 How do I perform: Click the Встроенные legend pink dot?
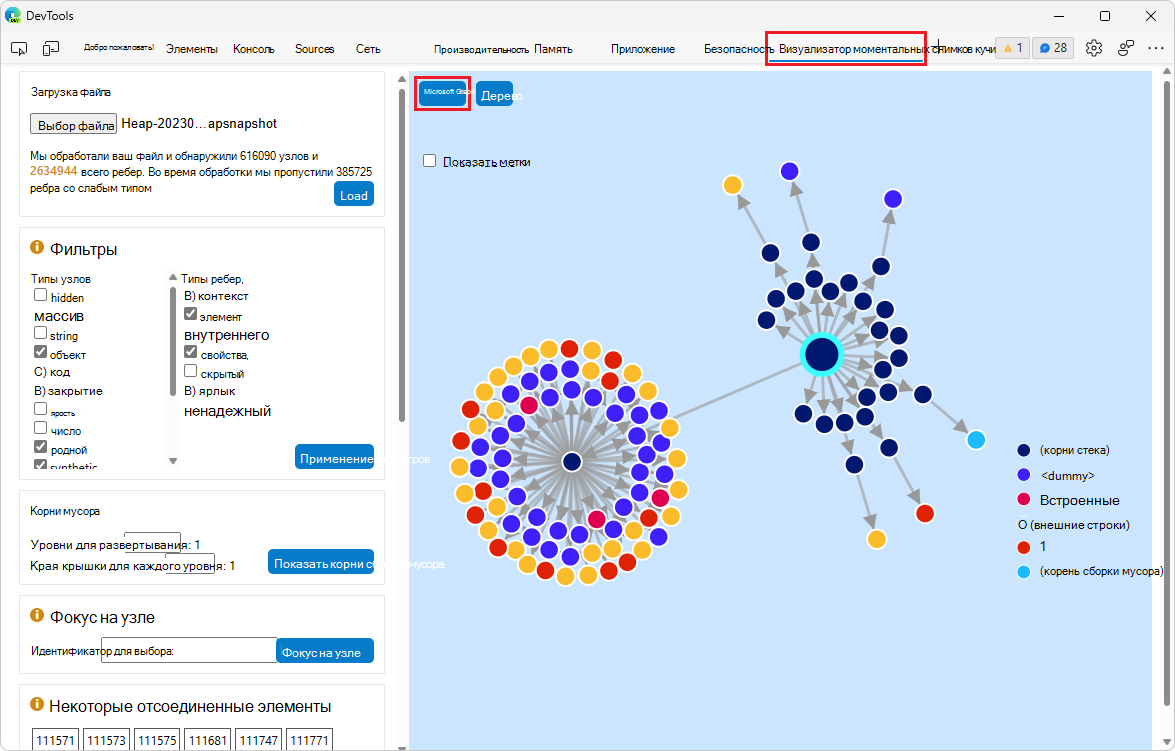tap(1024, 500)
